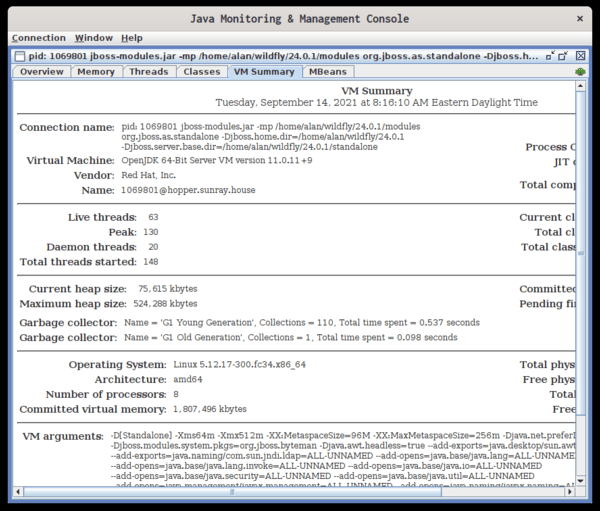Open the Threads tab
600x511 pixels.
click(x=149, y=72)
